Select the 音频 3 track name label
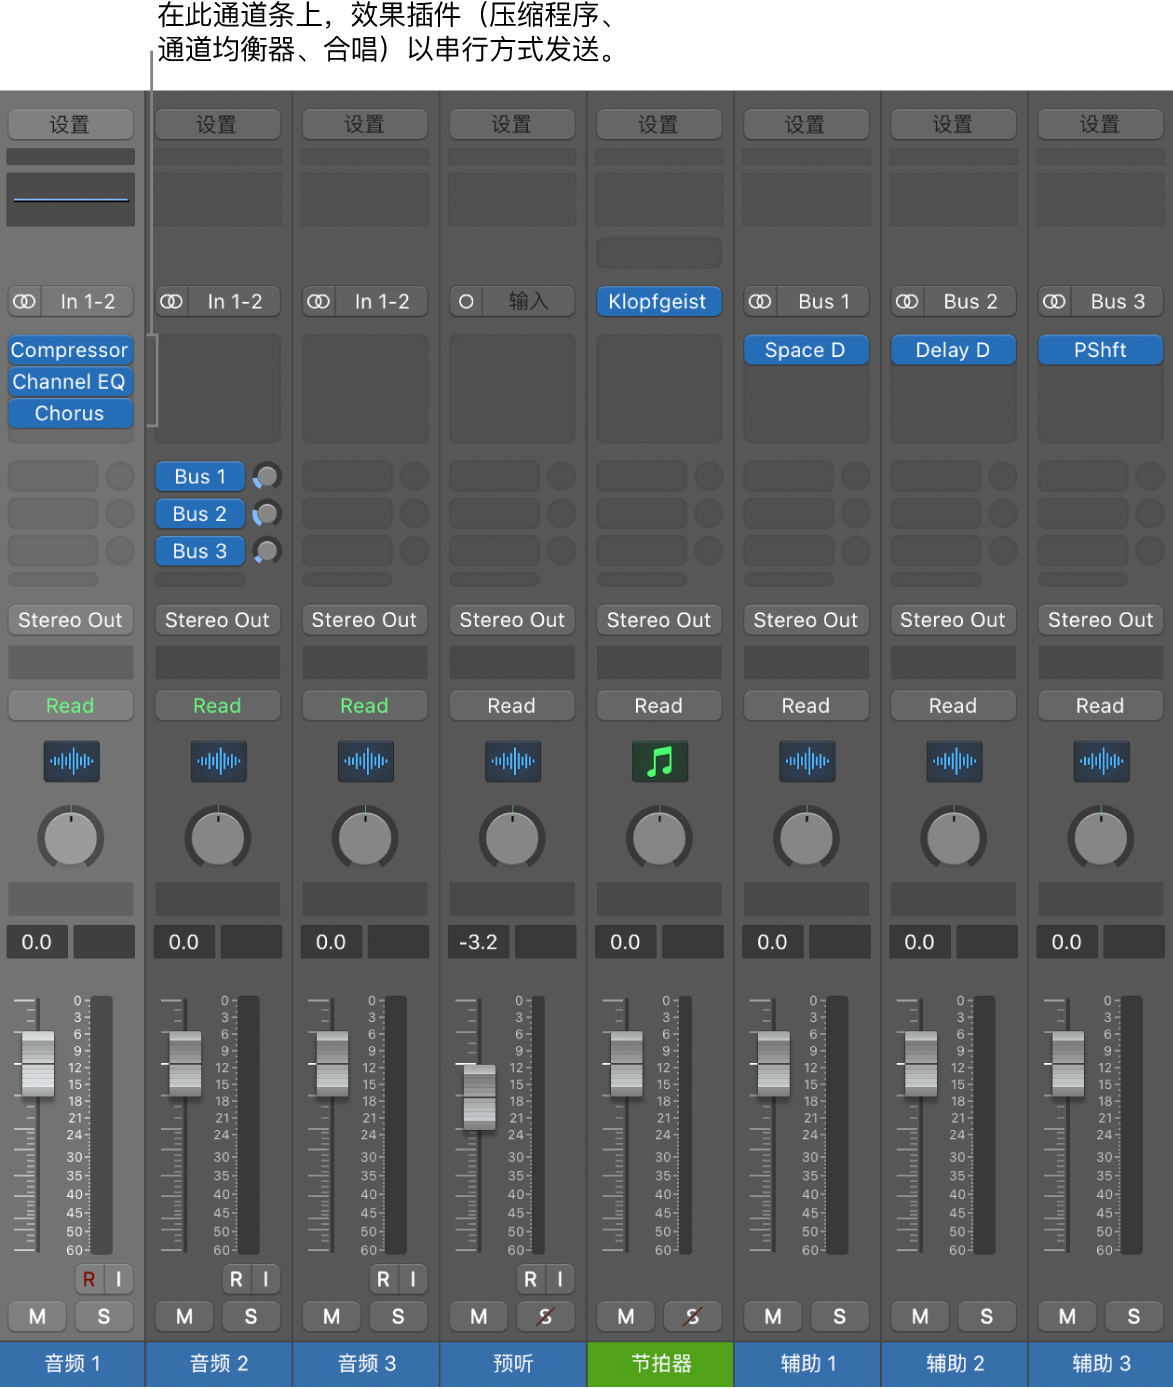Image resolution: width=1173 pixels, height=1389 pixels. point(366,1364)
